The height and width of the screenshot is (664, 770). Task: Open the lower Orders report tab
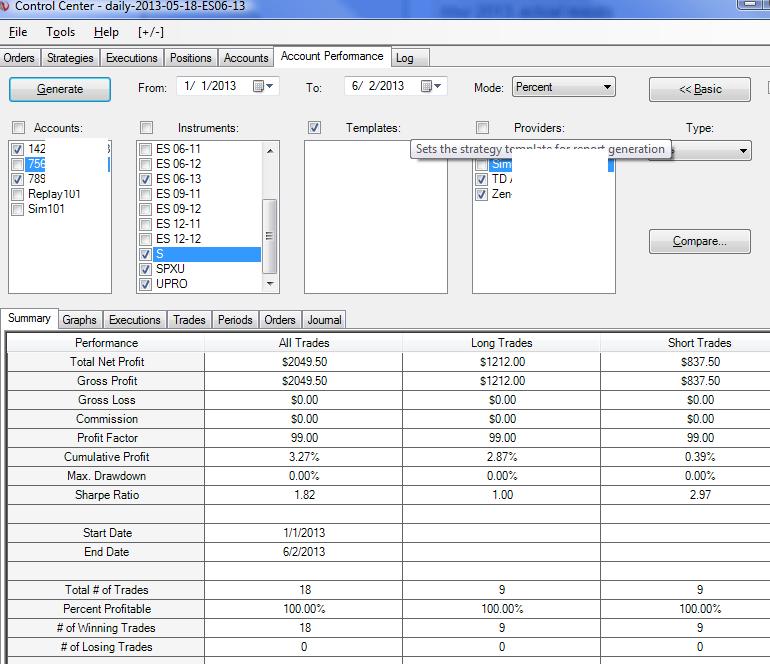coord(280,320)
